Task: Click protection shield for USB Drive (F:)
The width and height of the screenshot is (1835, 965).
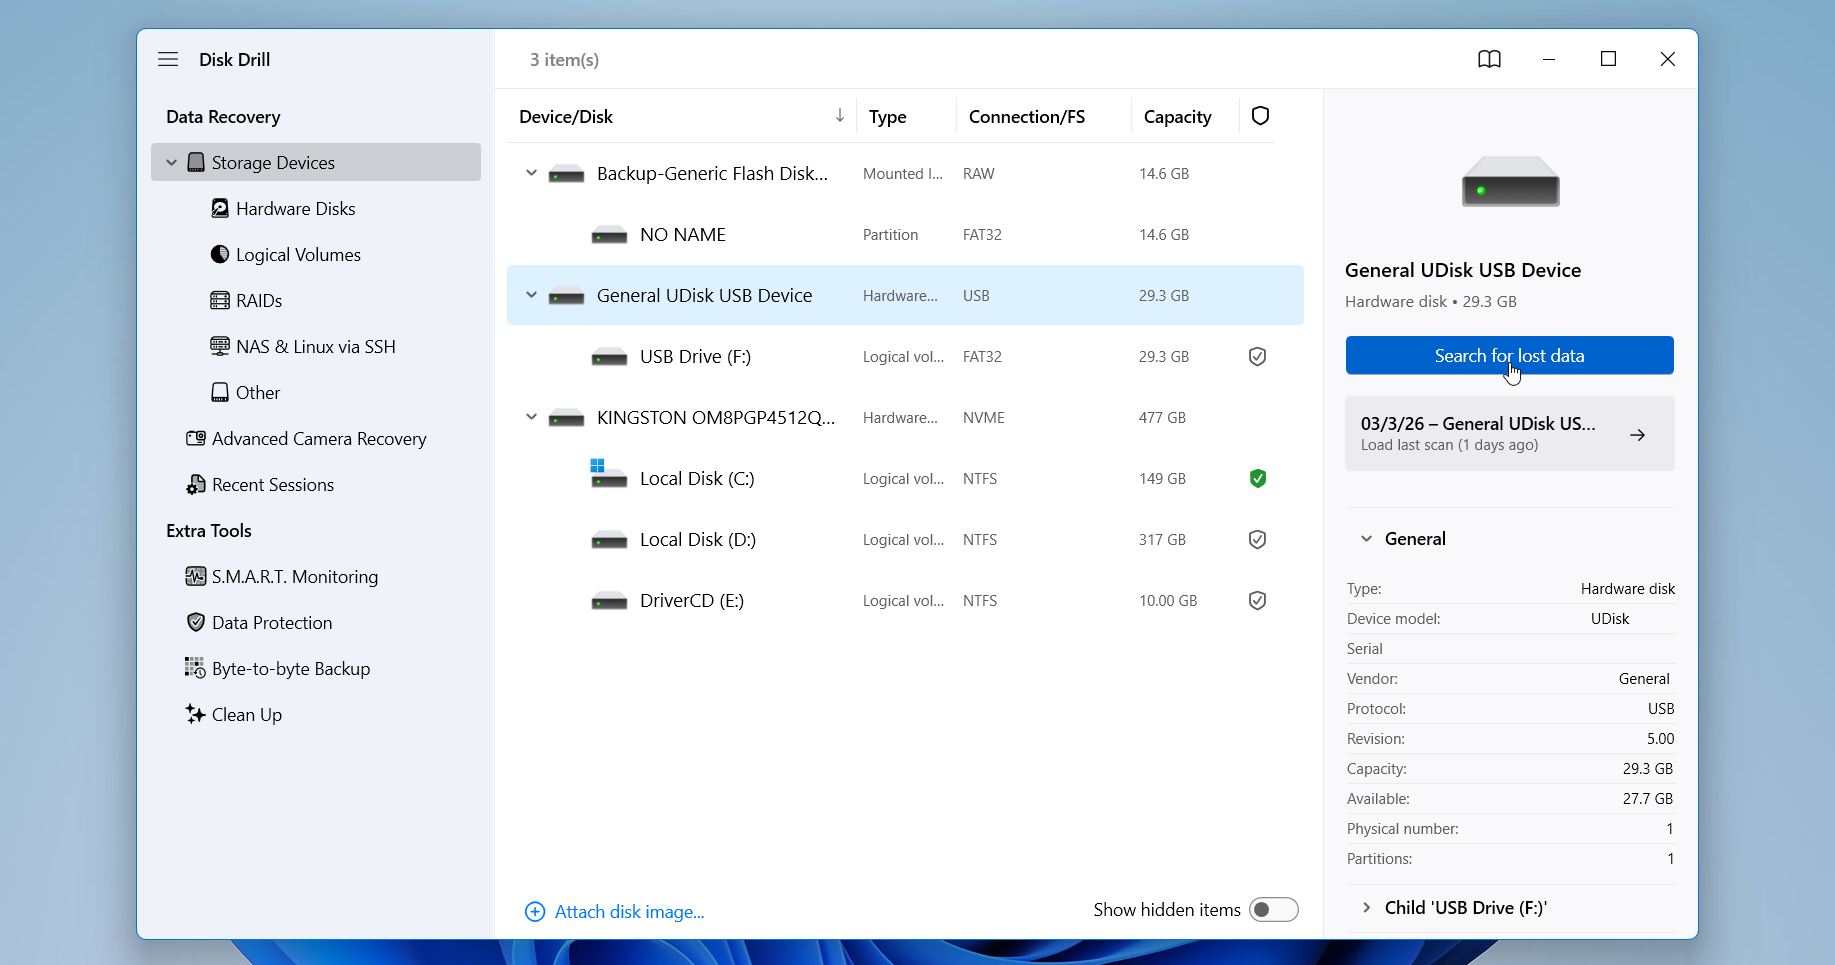Action: click(x=1258, y=357)
